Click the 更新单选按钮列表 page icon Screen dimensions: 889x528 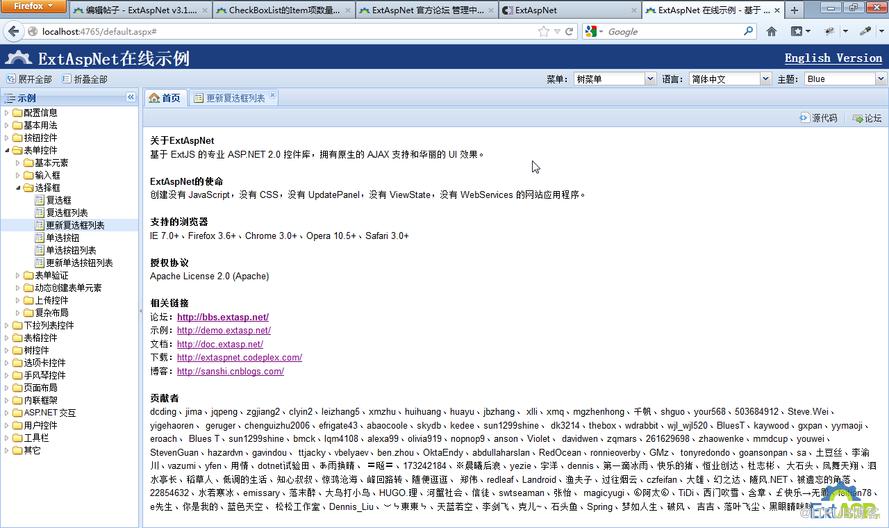tap(40, 263)
